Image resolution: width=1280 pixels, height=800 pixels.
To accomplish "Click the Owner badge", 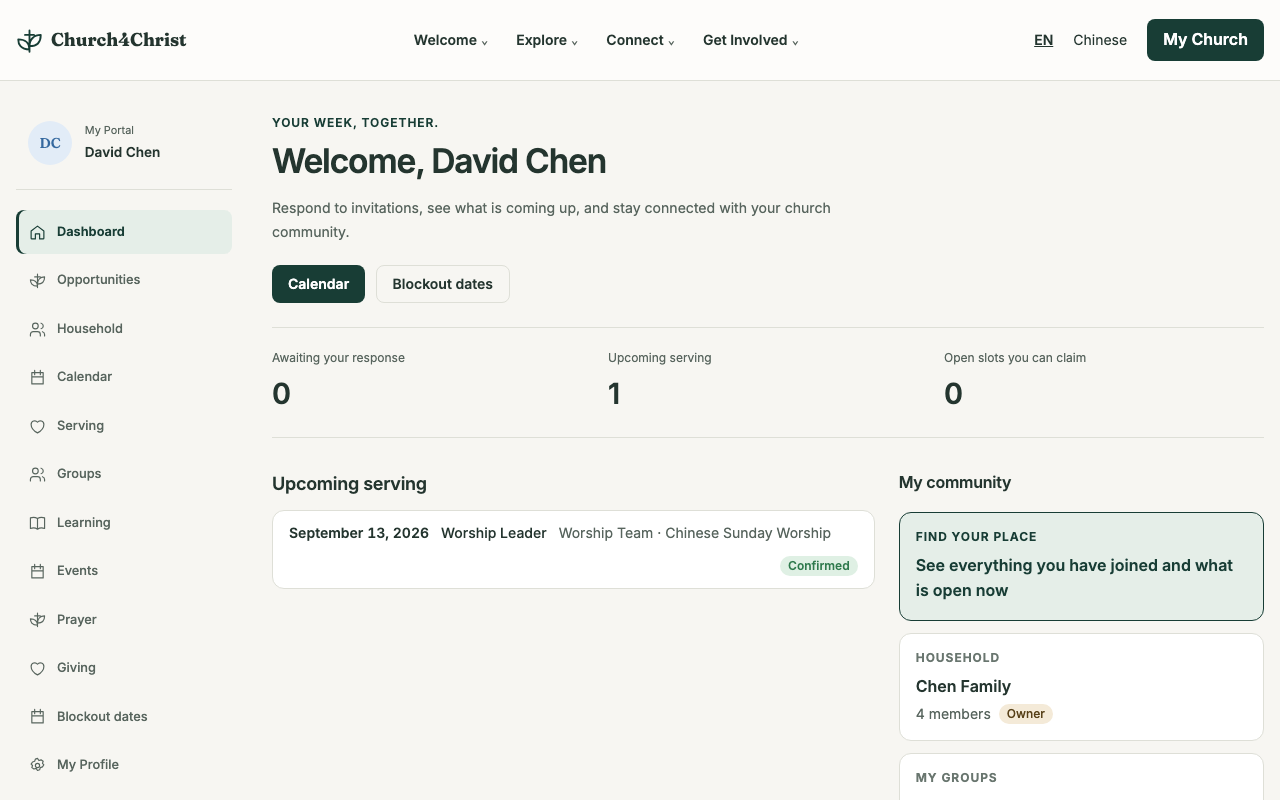I will pos(1026,714).
